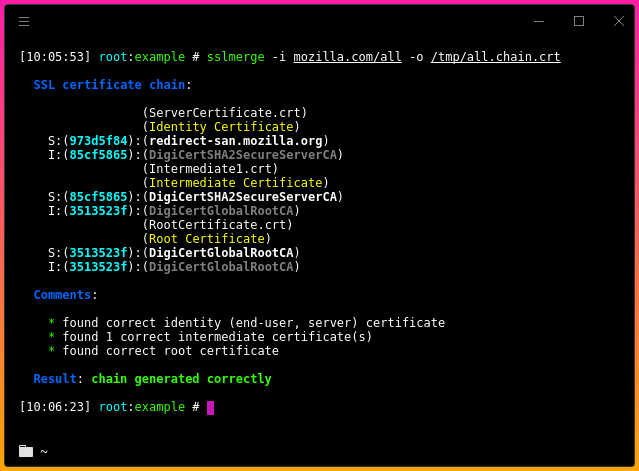Click redirect-san.mozilla.org subject name
This screenshot has height=471, width=639.
tap(236, 141)
